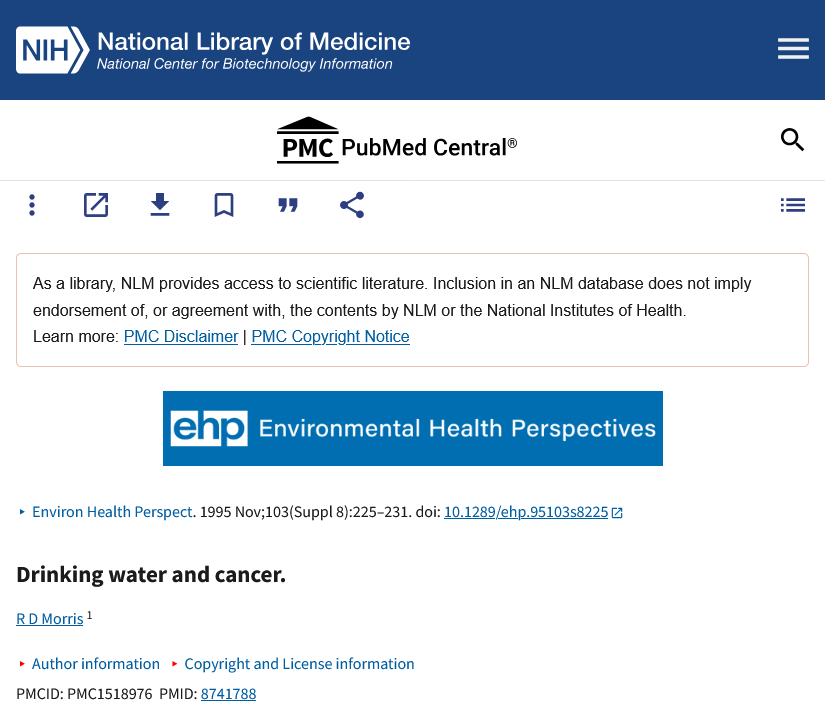Image resolution: width=825 pixels, height=727 pixels.
Task: Open the three-dot more options menu
Action: [x=32, y=205]
